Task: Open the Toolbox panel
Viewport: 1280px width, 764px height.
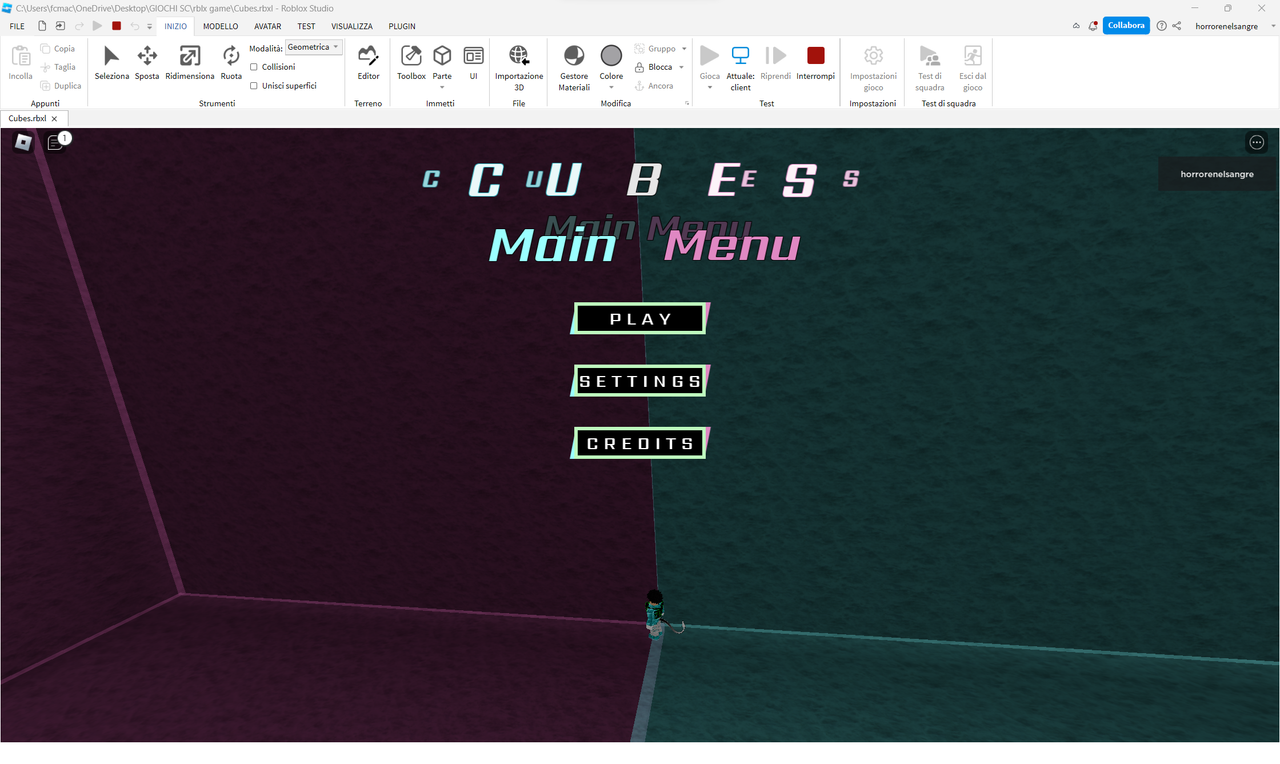Action: [411, 62]
